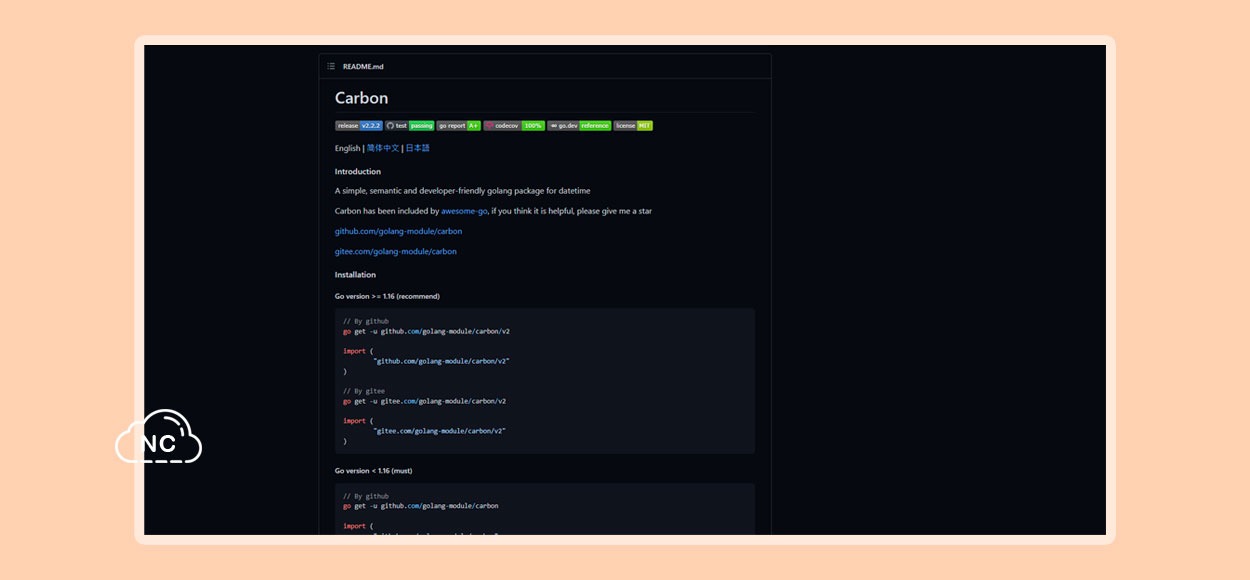Viewport: 1250px width, 580px height.
Task: Click the license MIT badge
Action: click(x=633, y=126)
